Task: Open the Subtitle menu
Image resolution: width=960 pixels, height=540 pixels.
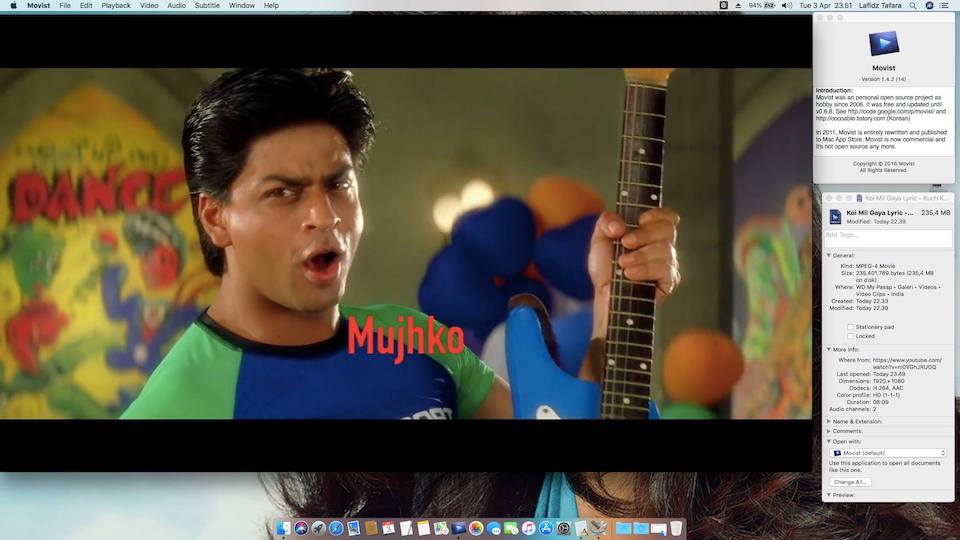Action: 207,6
